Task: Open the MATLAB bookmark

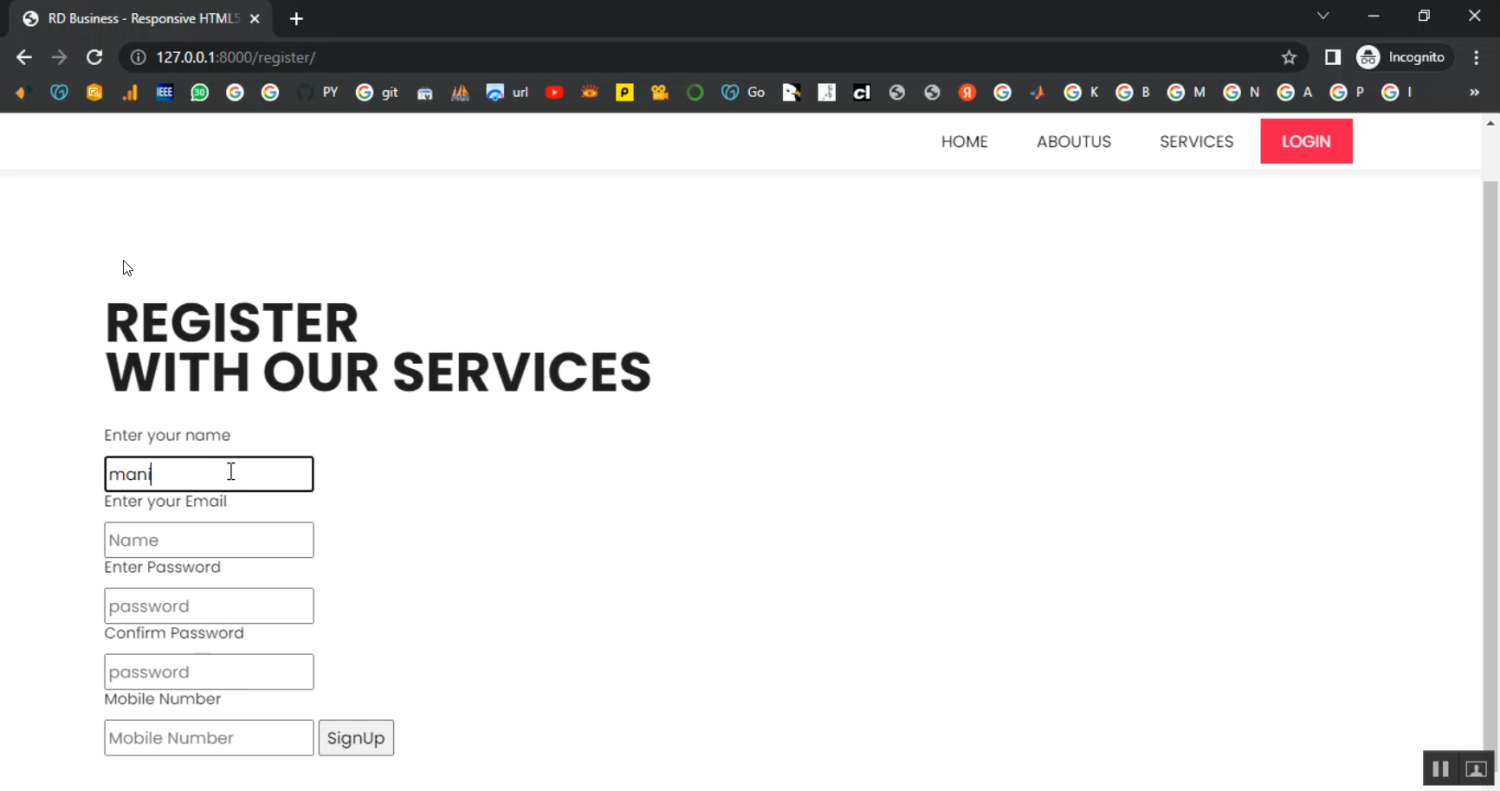Action: [1037, 92]
